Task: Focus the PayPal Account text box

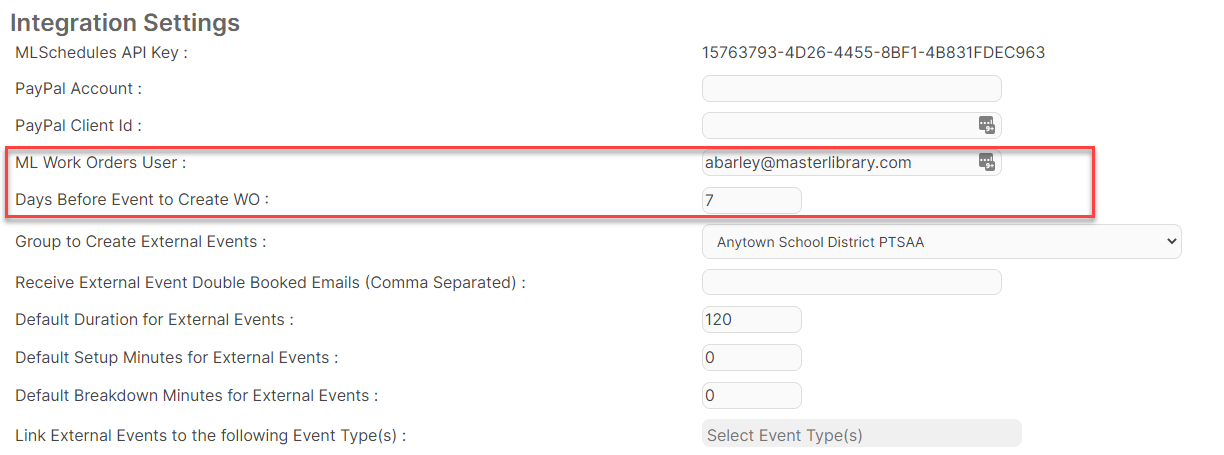Action: pyautogui.click(x=852, y=88)
